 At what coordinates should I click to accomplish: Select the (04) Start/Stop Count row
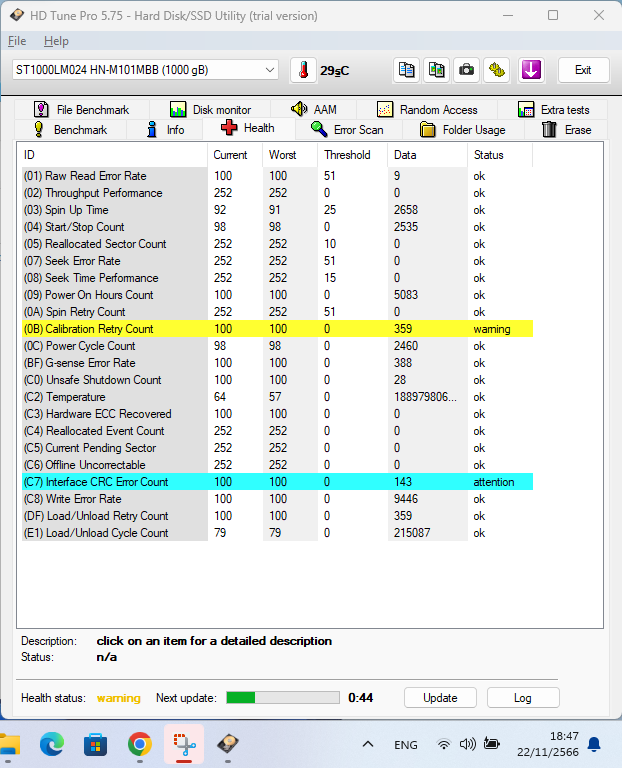(277, 227)
